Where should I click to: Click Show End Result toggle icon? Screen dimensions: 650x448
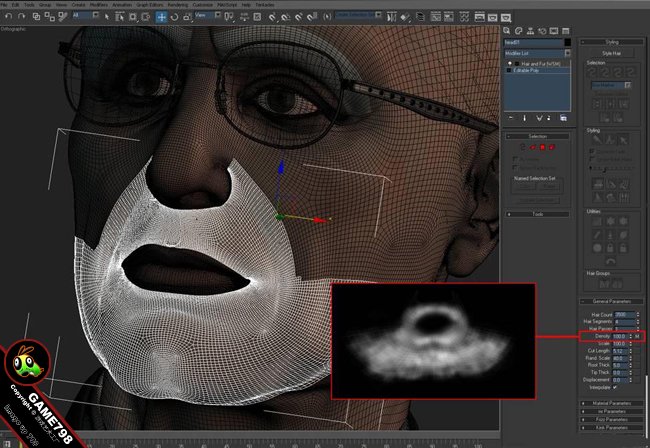click(524, 118)
